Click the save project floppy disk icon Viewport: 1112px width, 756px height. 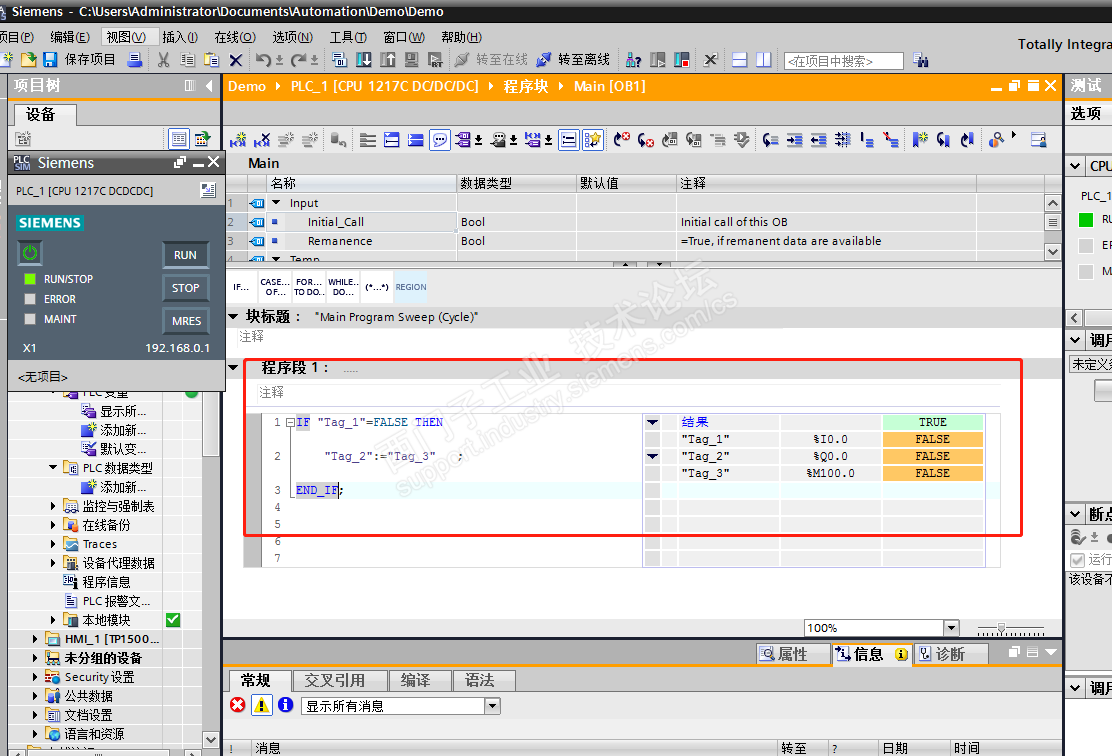click(50, 60)
